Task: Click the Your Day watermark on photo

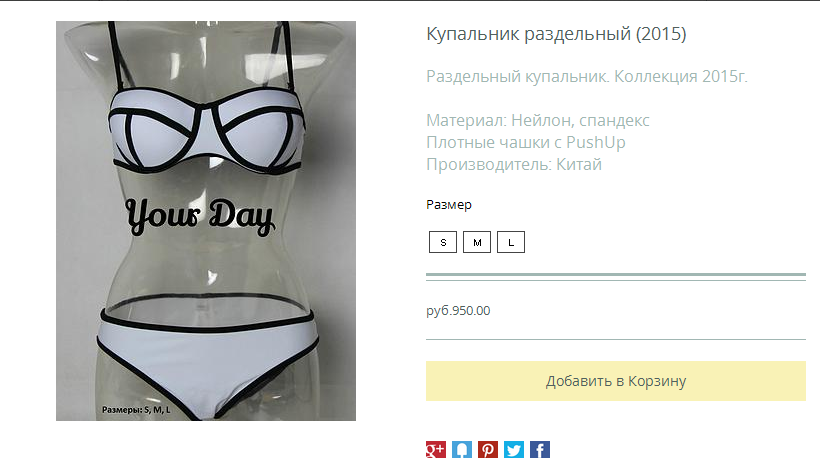Action: [200, 215]
